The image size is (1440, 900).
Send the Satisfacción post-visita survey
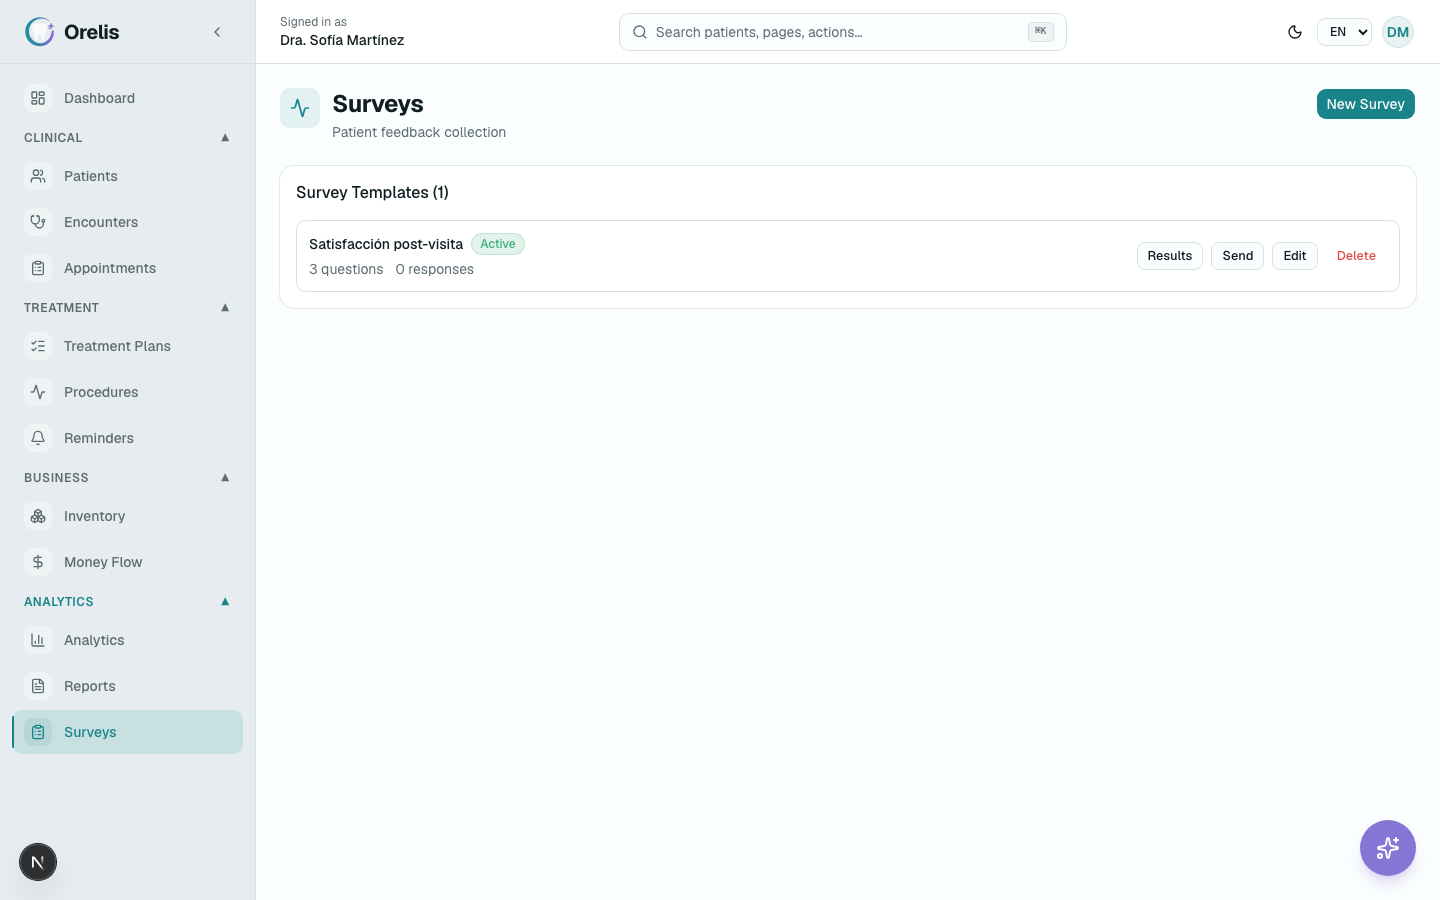(1237, 256)
